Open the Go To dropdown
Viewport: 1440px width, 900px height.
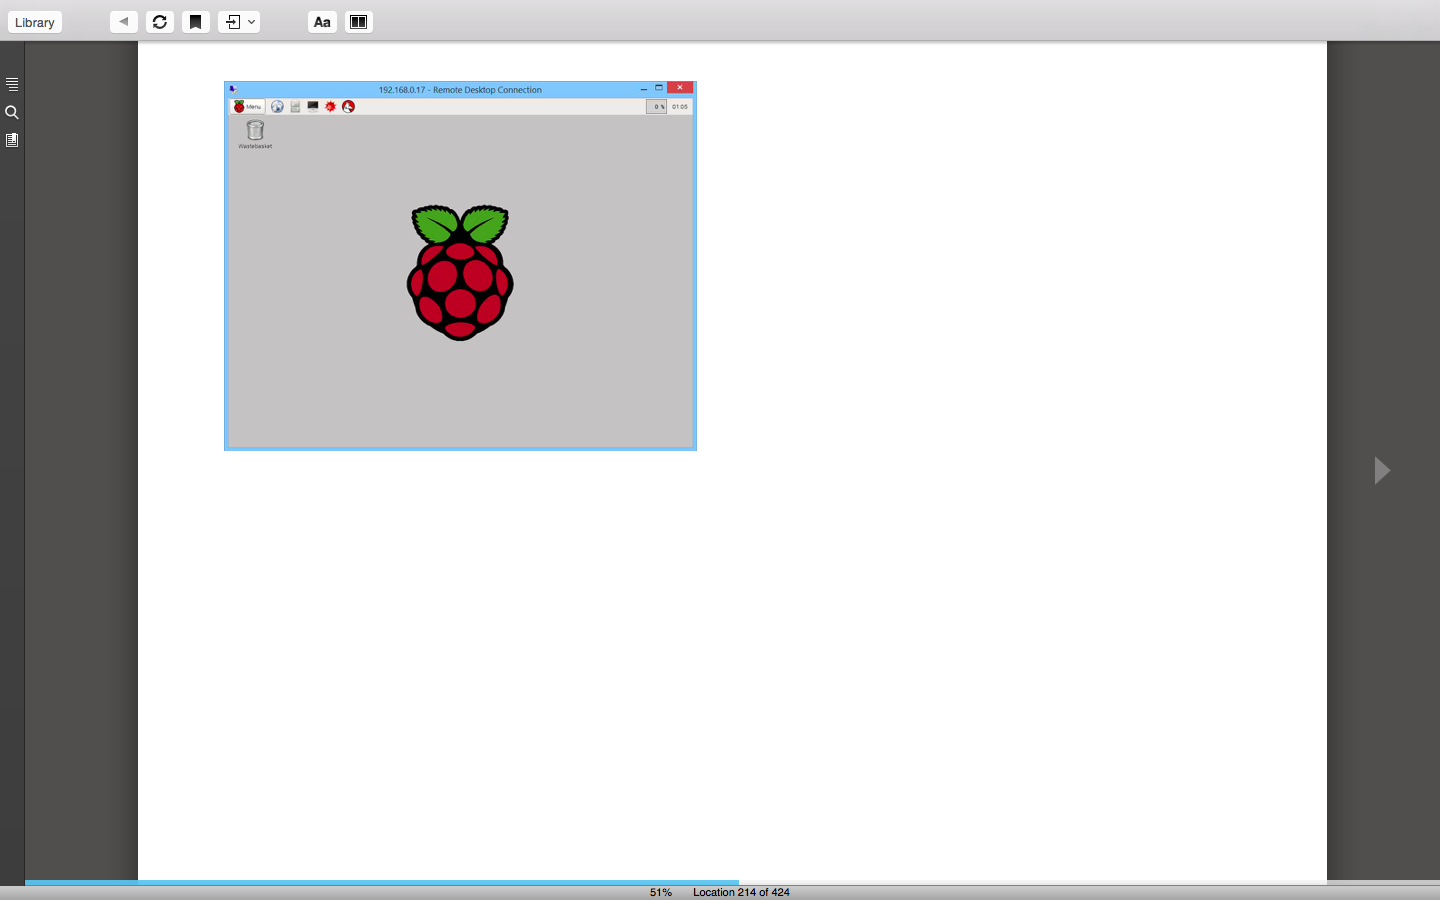coord(239,22)
